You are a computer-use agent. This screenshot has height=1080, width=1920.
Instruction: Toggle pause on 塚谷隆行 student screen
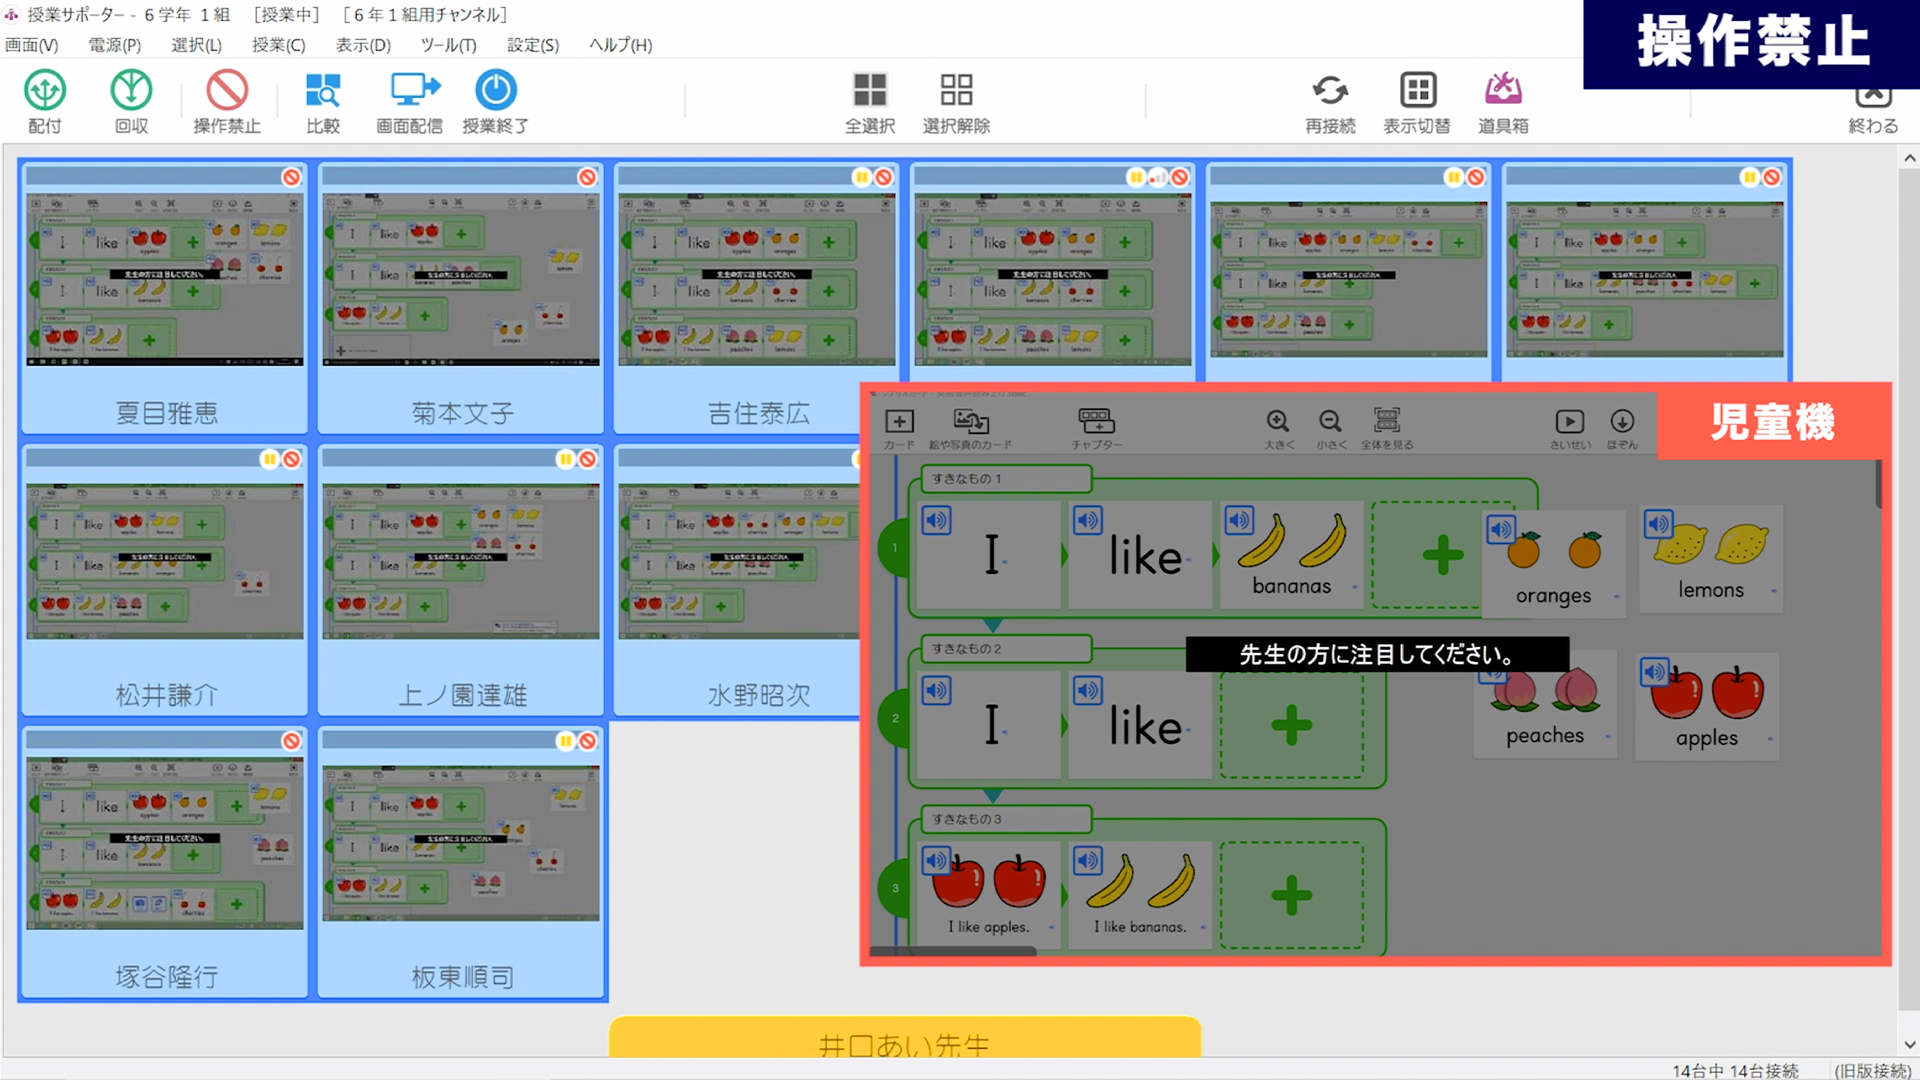tap(264, 742)
